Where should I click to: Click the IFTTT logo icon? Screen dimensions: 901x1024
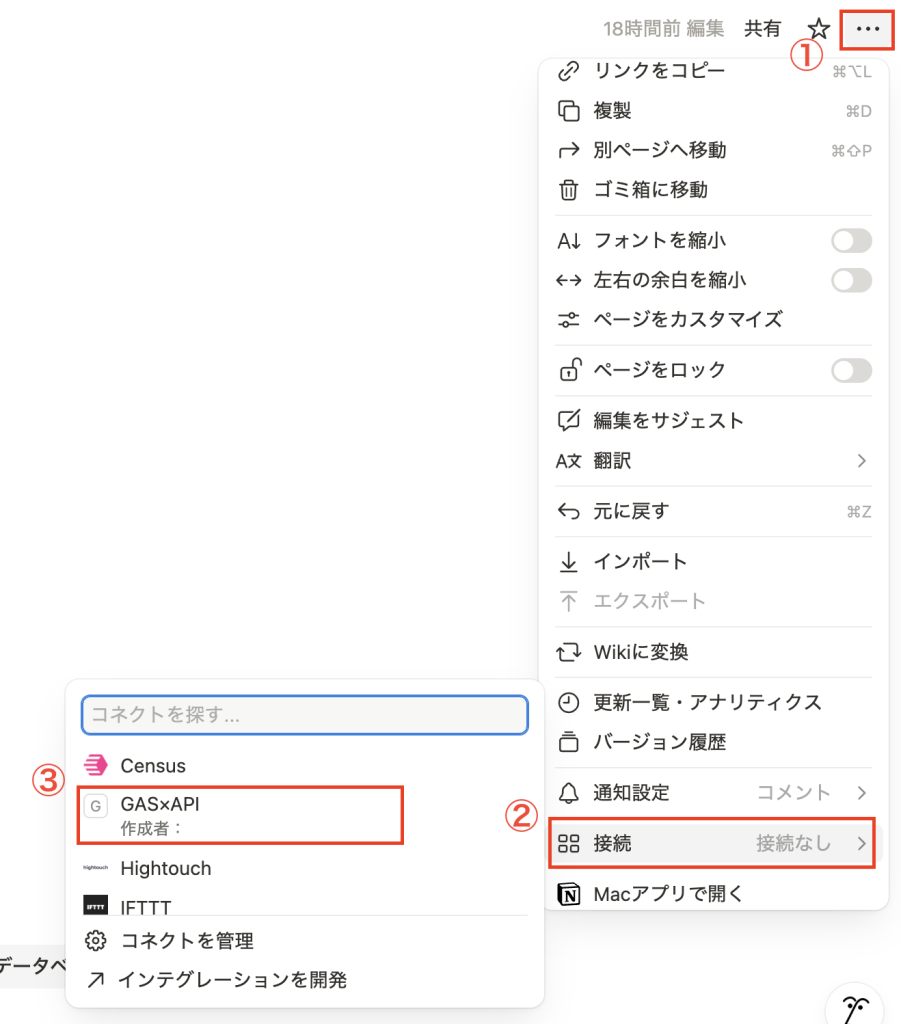pyautogui.click(x=96, y=906)
